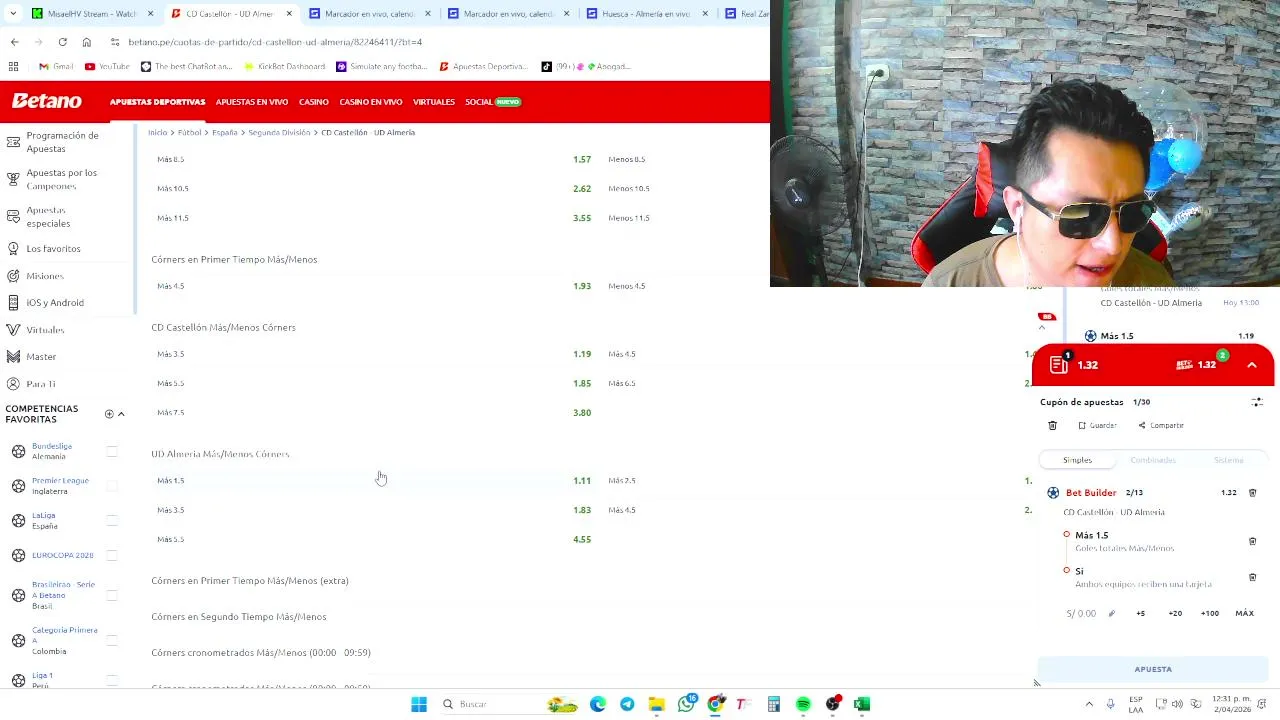Set stake to MÁX
The width and height of the screenshot is (1280, 720).
pyautogui.click(x=1244, y=613)
